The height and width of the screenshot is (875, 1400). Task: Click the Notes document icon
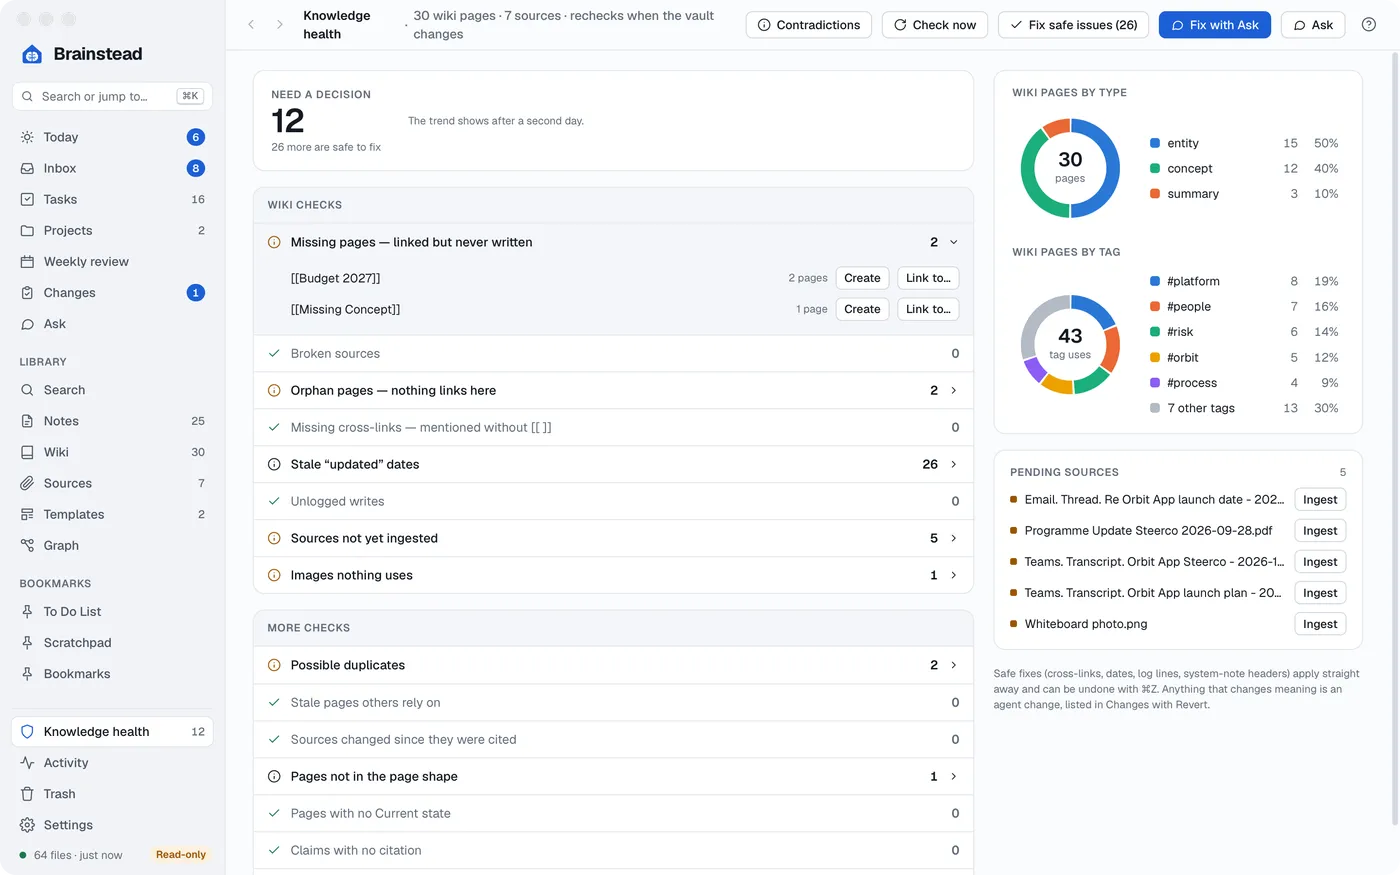[x=27, y=421]
